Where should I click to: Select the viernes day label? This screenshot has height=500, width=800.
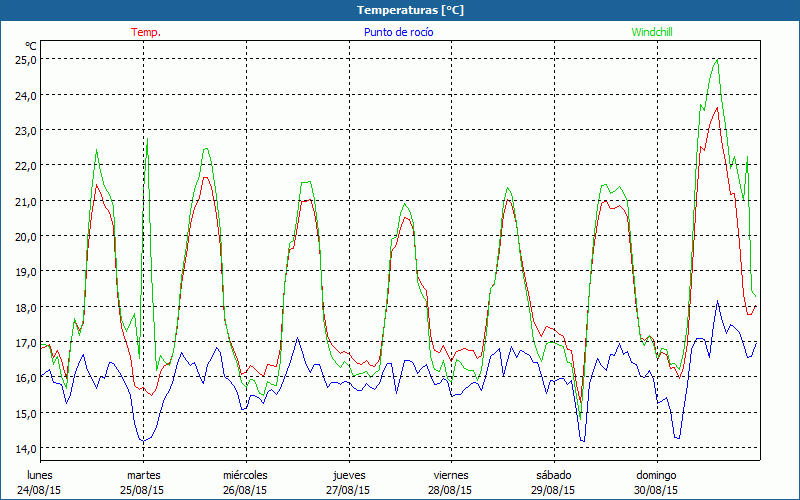(451, 475)
